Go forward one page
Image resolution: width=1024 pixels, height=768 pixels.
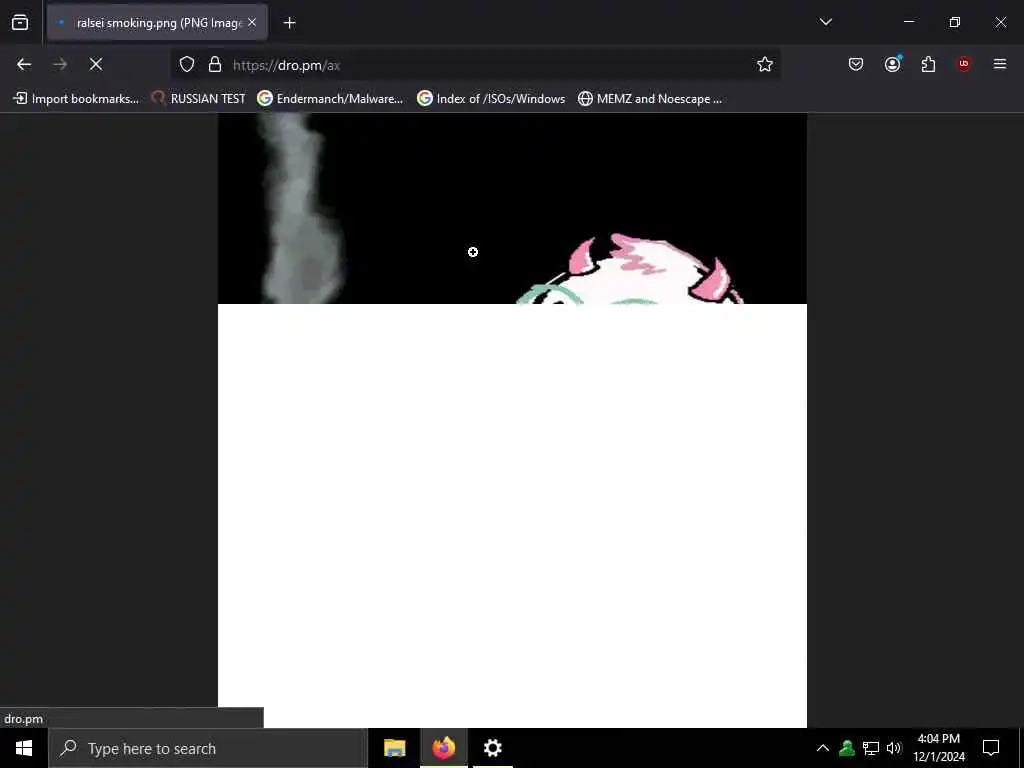[x=60, y=64]
